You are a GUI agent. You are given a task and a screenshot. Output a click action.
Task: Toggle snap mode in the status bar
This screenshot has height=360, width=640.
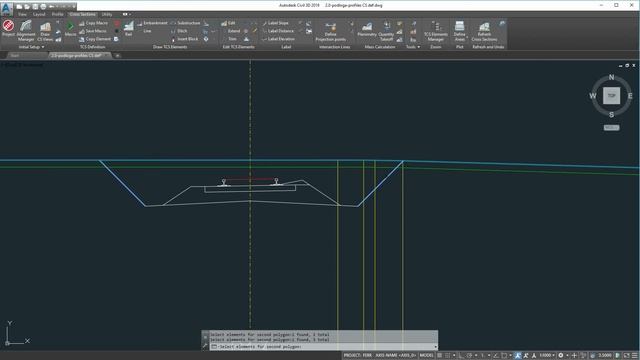(447, 356)
